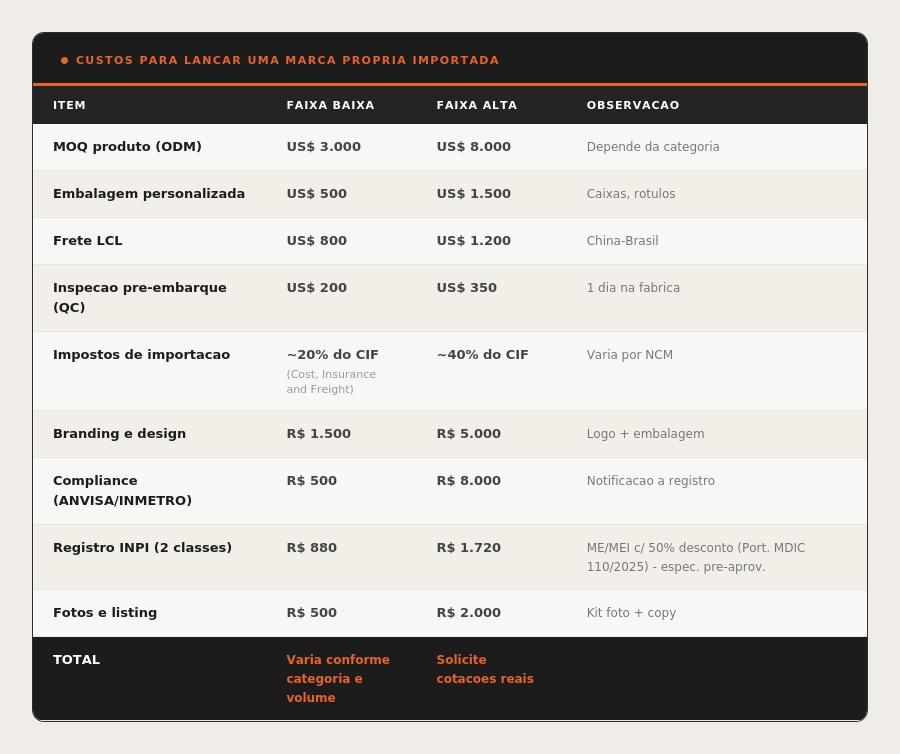Screen dimensions: 900x754
Task: Select the table title heading text
Action: (x=288, y=60)
